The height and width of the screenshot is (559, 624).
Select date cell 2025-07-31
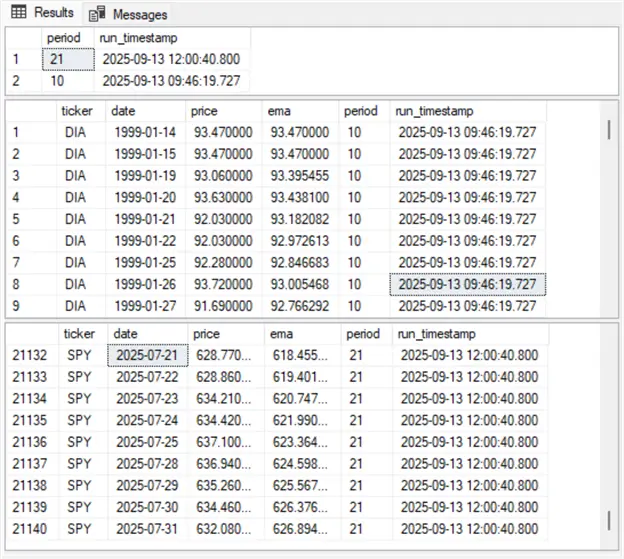148,529
